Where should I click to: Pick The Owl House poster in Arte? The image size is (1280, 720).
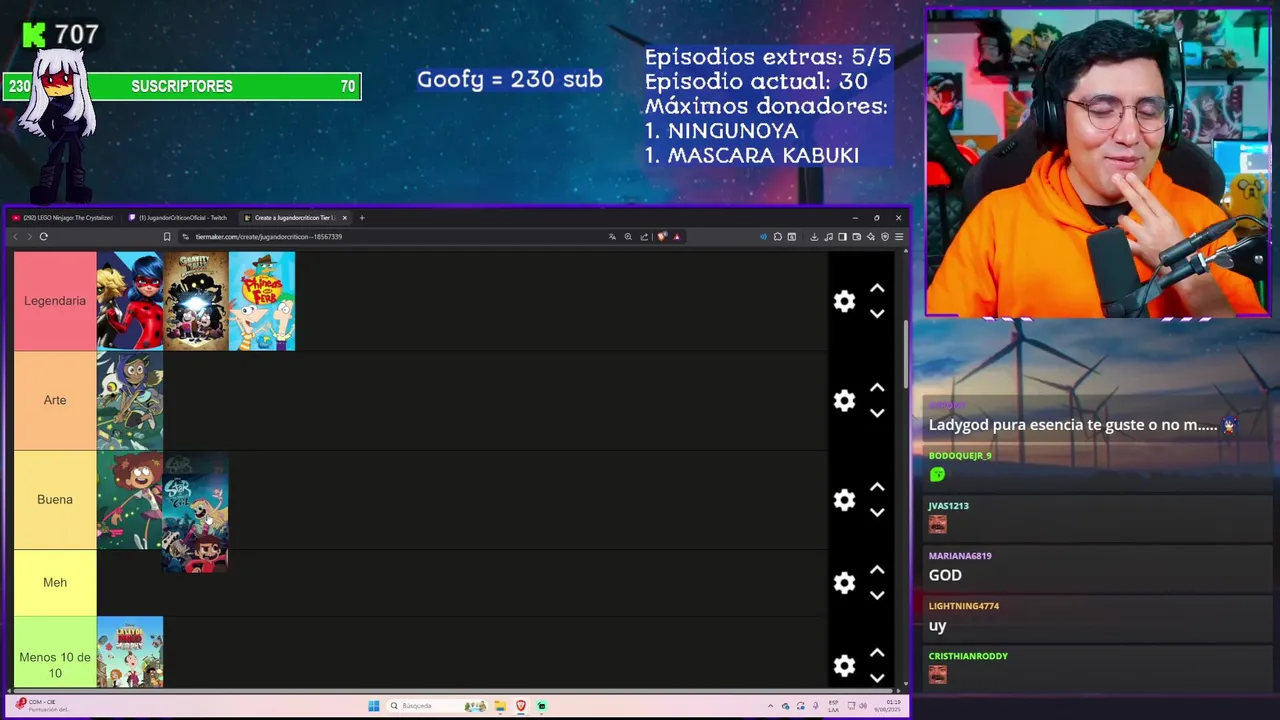(130, 400)
